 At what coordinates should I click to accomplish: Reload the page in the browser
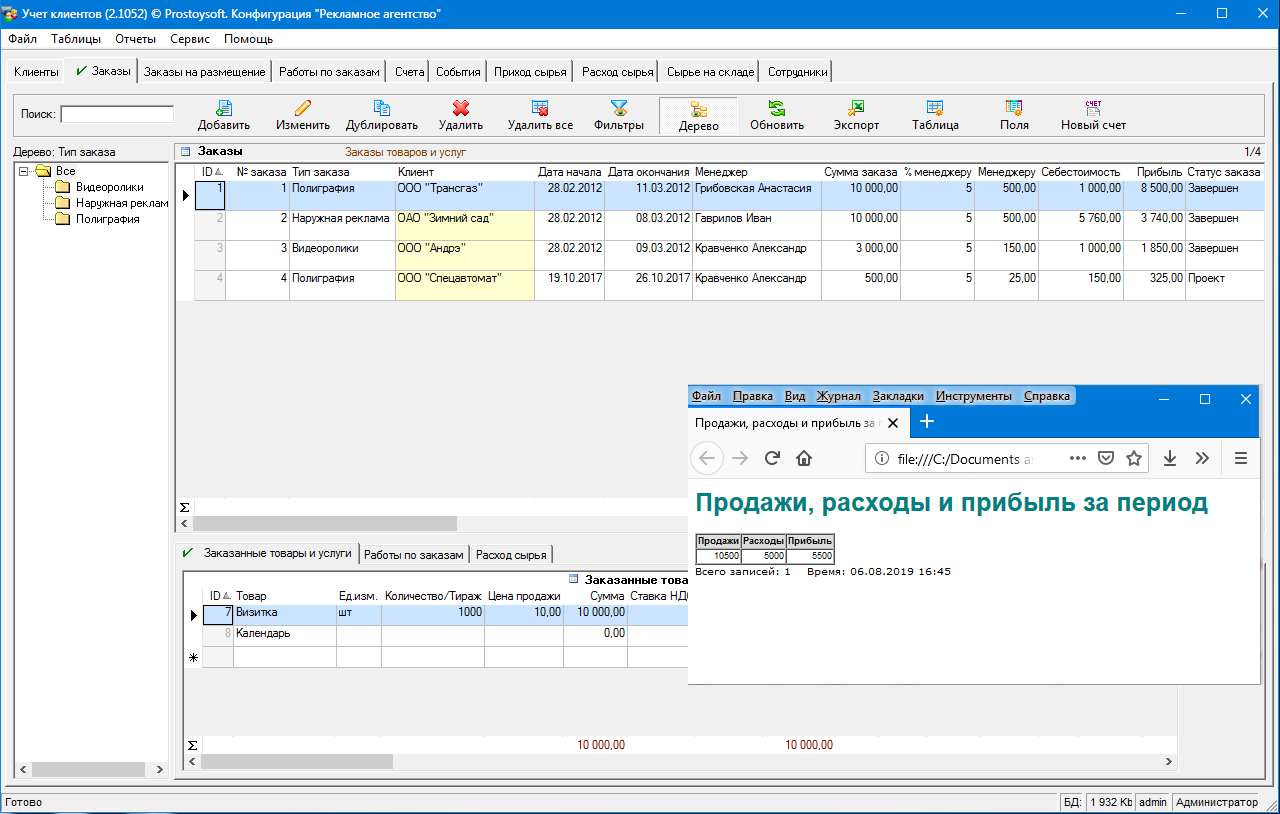tap(771, 458)
